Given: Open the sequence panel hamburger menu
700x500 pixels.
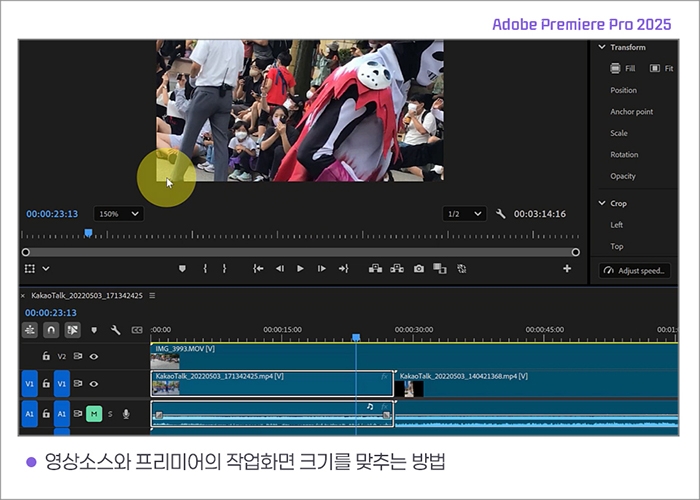Looking at the screenshot, I should (152, 296).
